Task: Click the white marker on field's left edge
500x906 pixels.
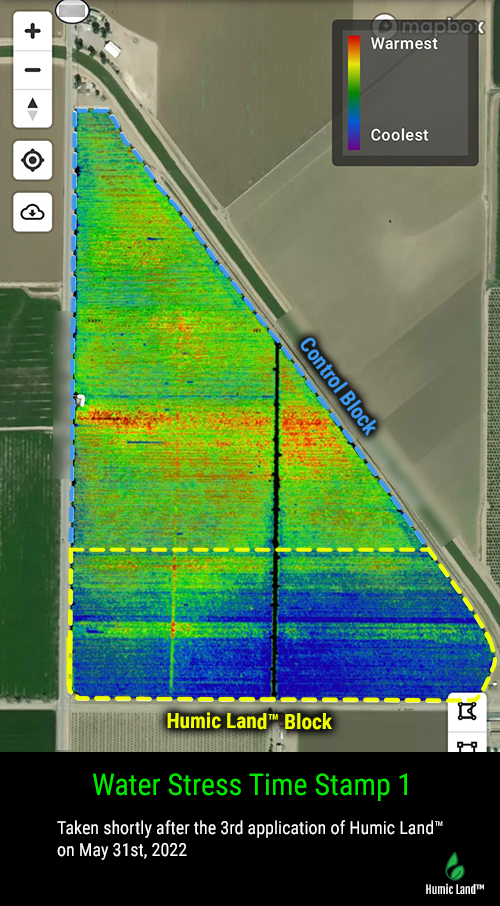Action: [79, 400]
